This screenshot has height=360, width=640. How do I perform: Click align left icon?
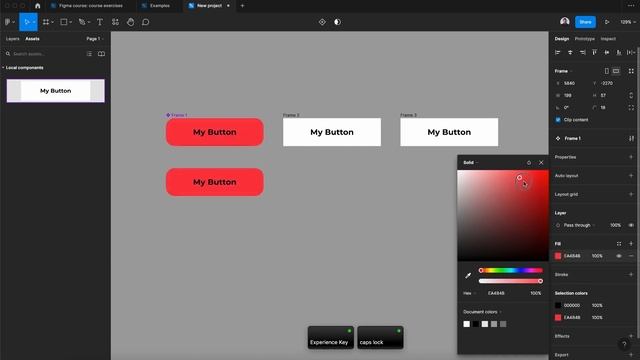point(558,52)
